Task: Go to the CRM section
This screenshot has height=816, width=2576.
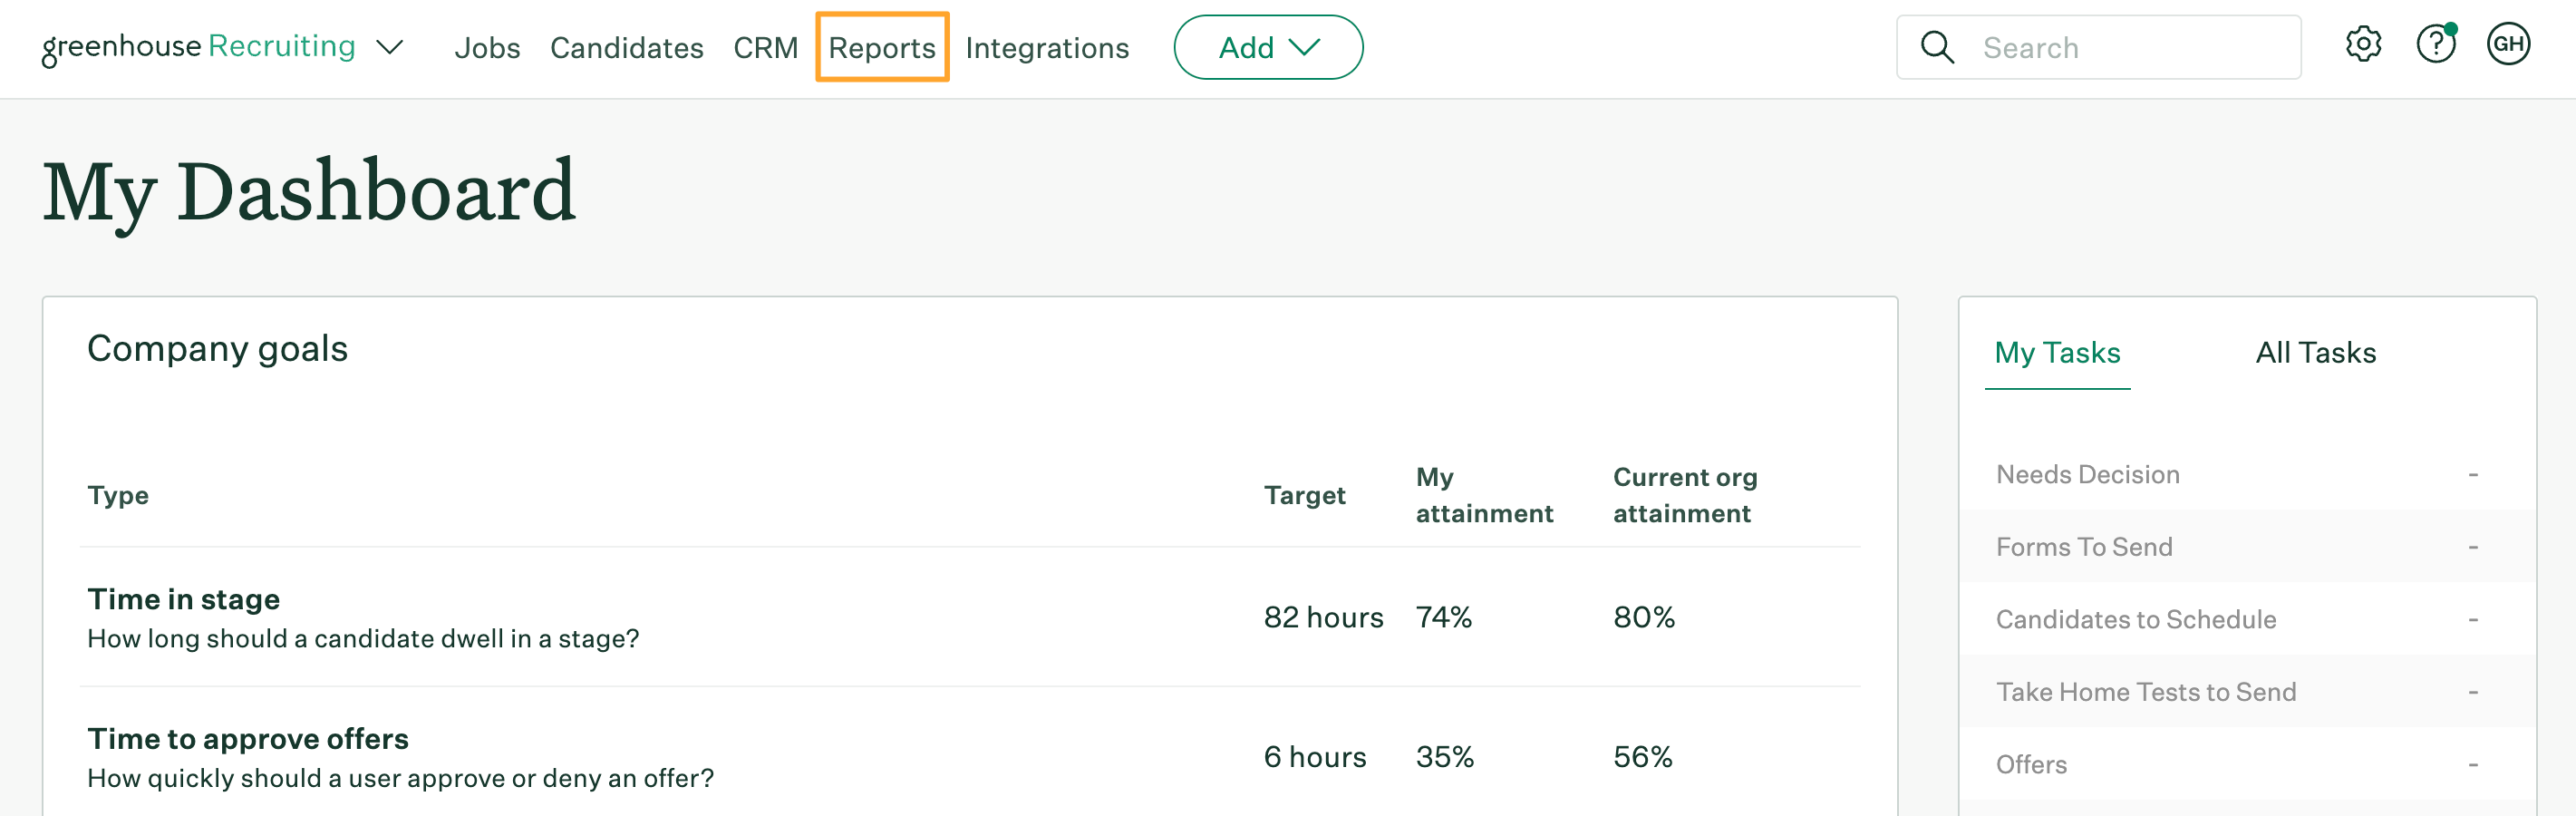Action: (766, 47)
